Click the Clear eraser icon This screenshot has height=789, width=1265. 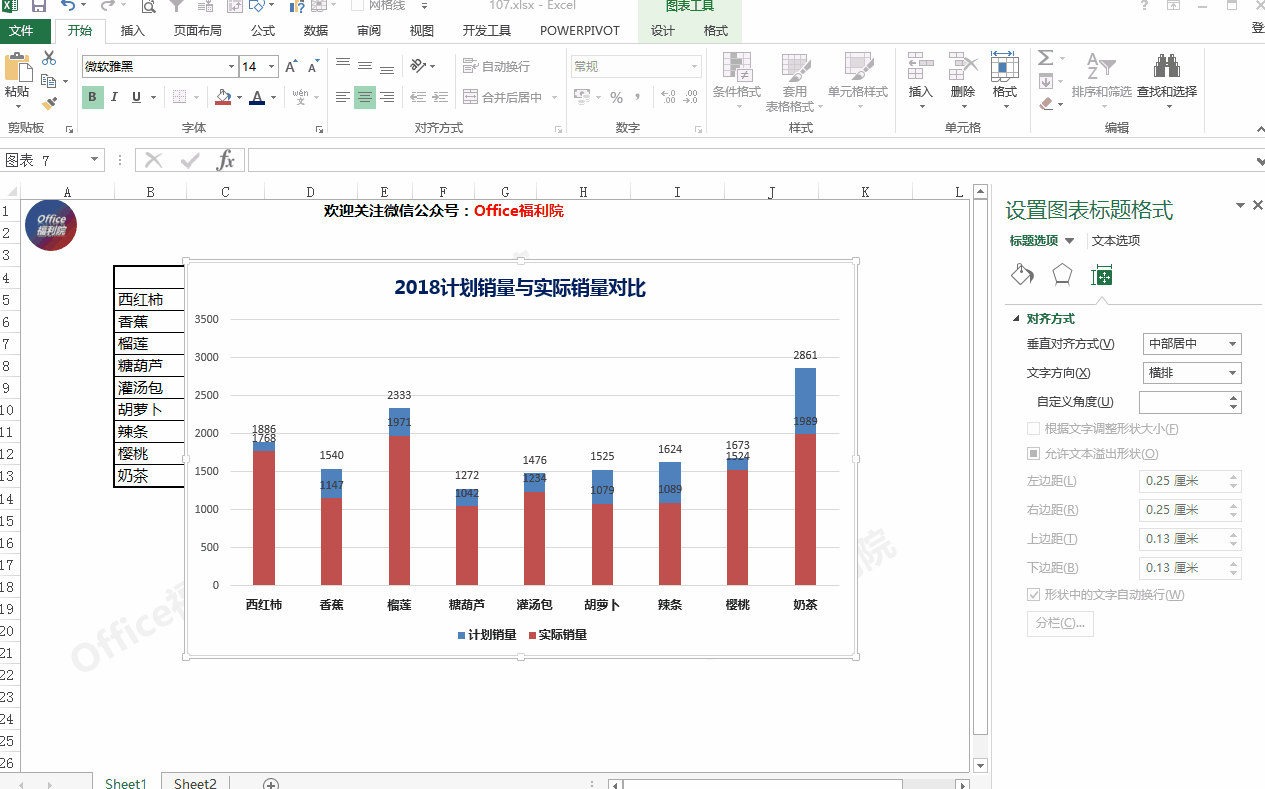(1045, 102)
